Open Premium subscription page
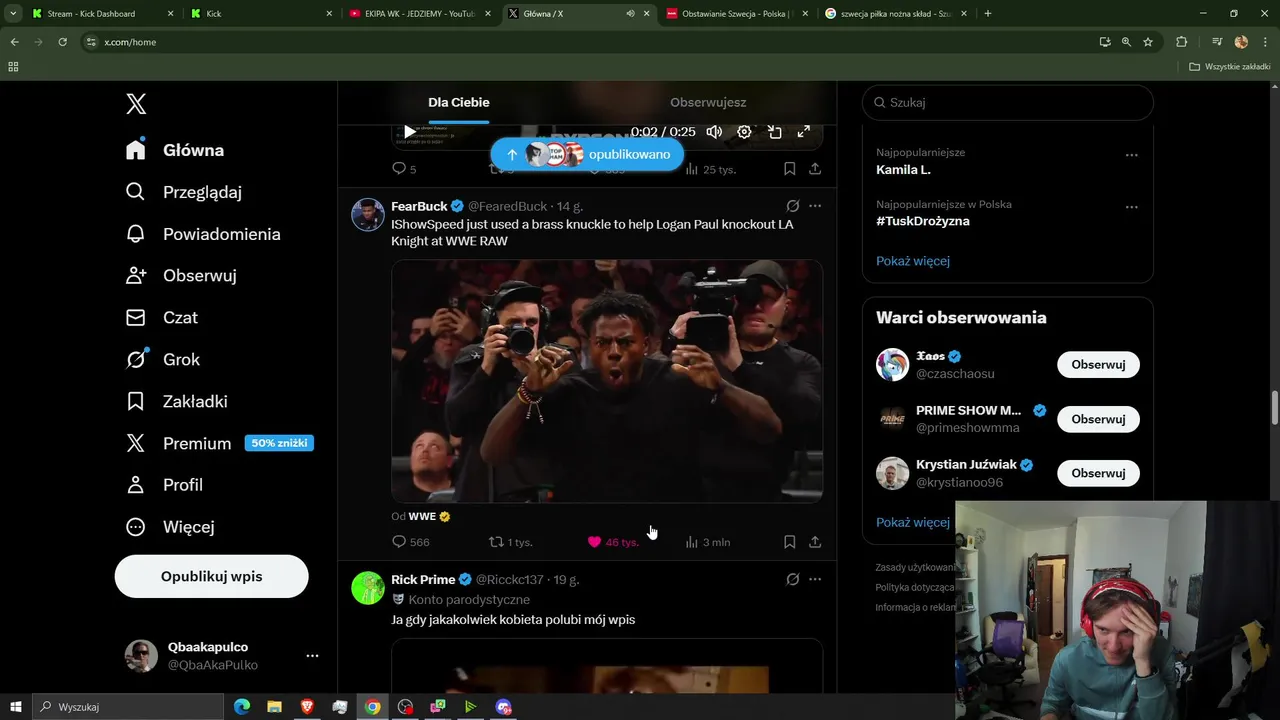This screenshot has height=720, width=1280. pyautogui.click(x=220, y=443)
